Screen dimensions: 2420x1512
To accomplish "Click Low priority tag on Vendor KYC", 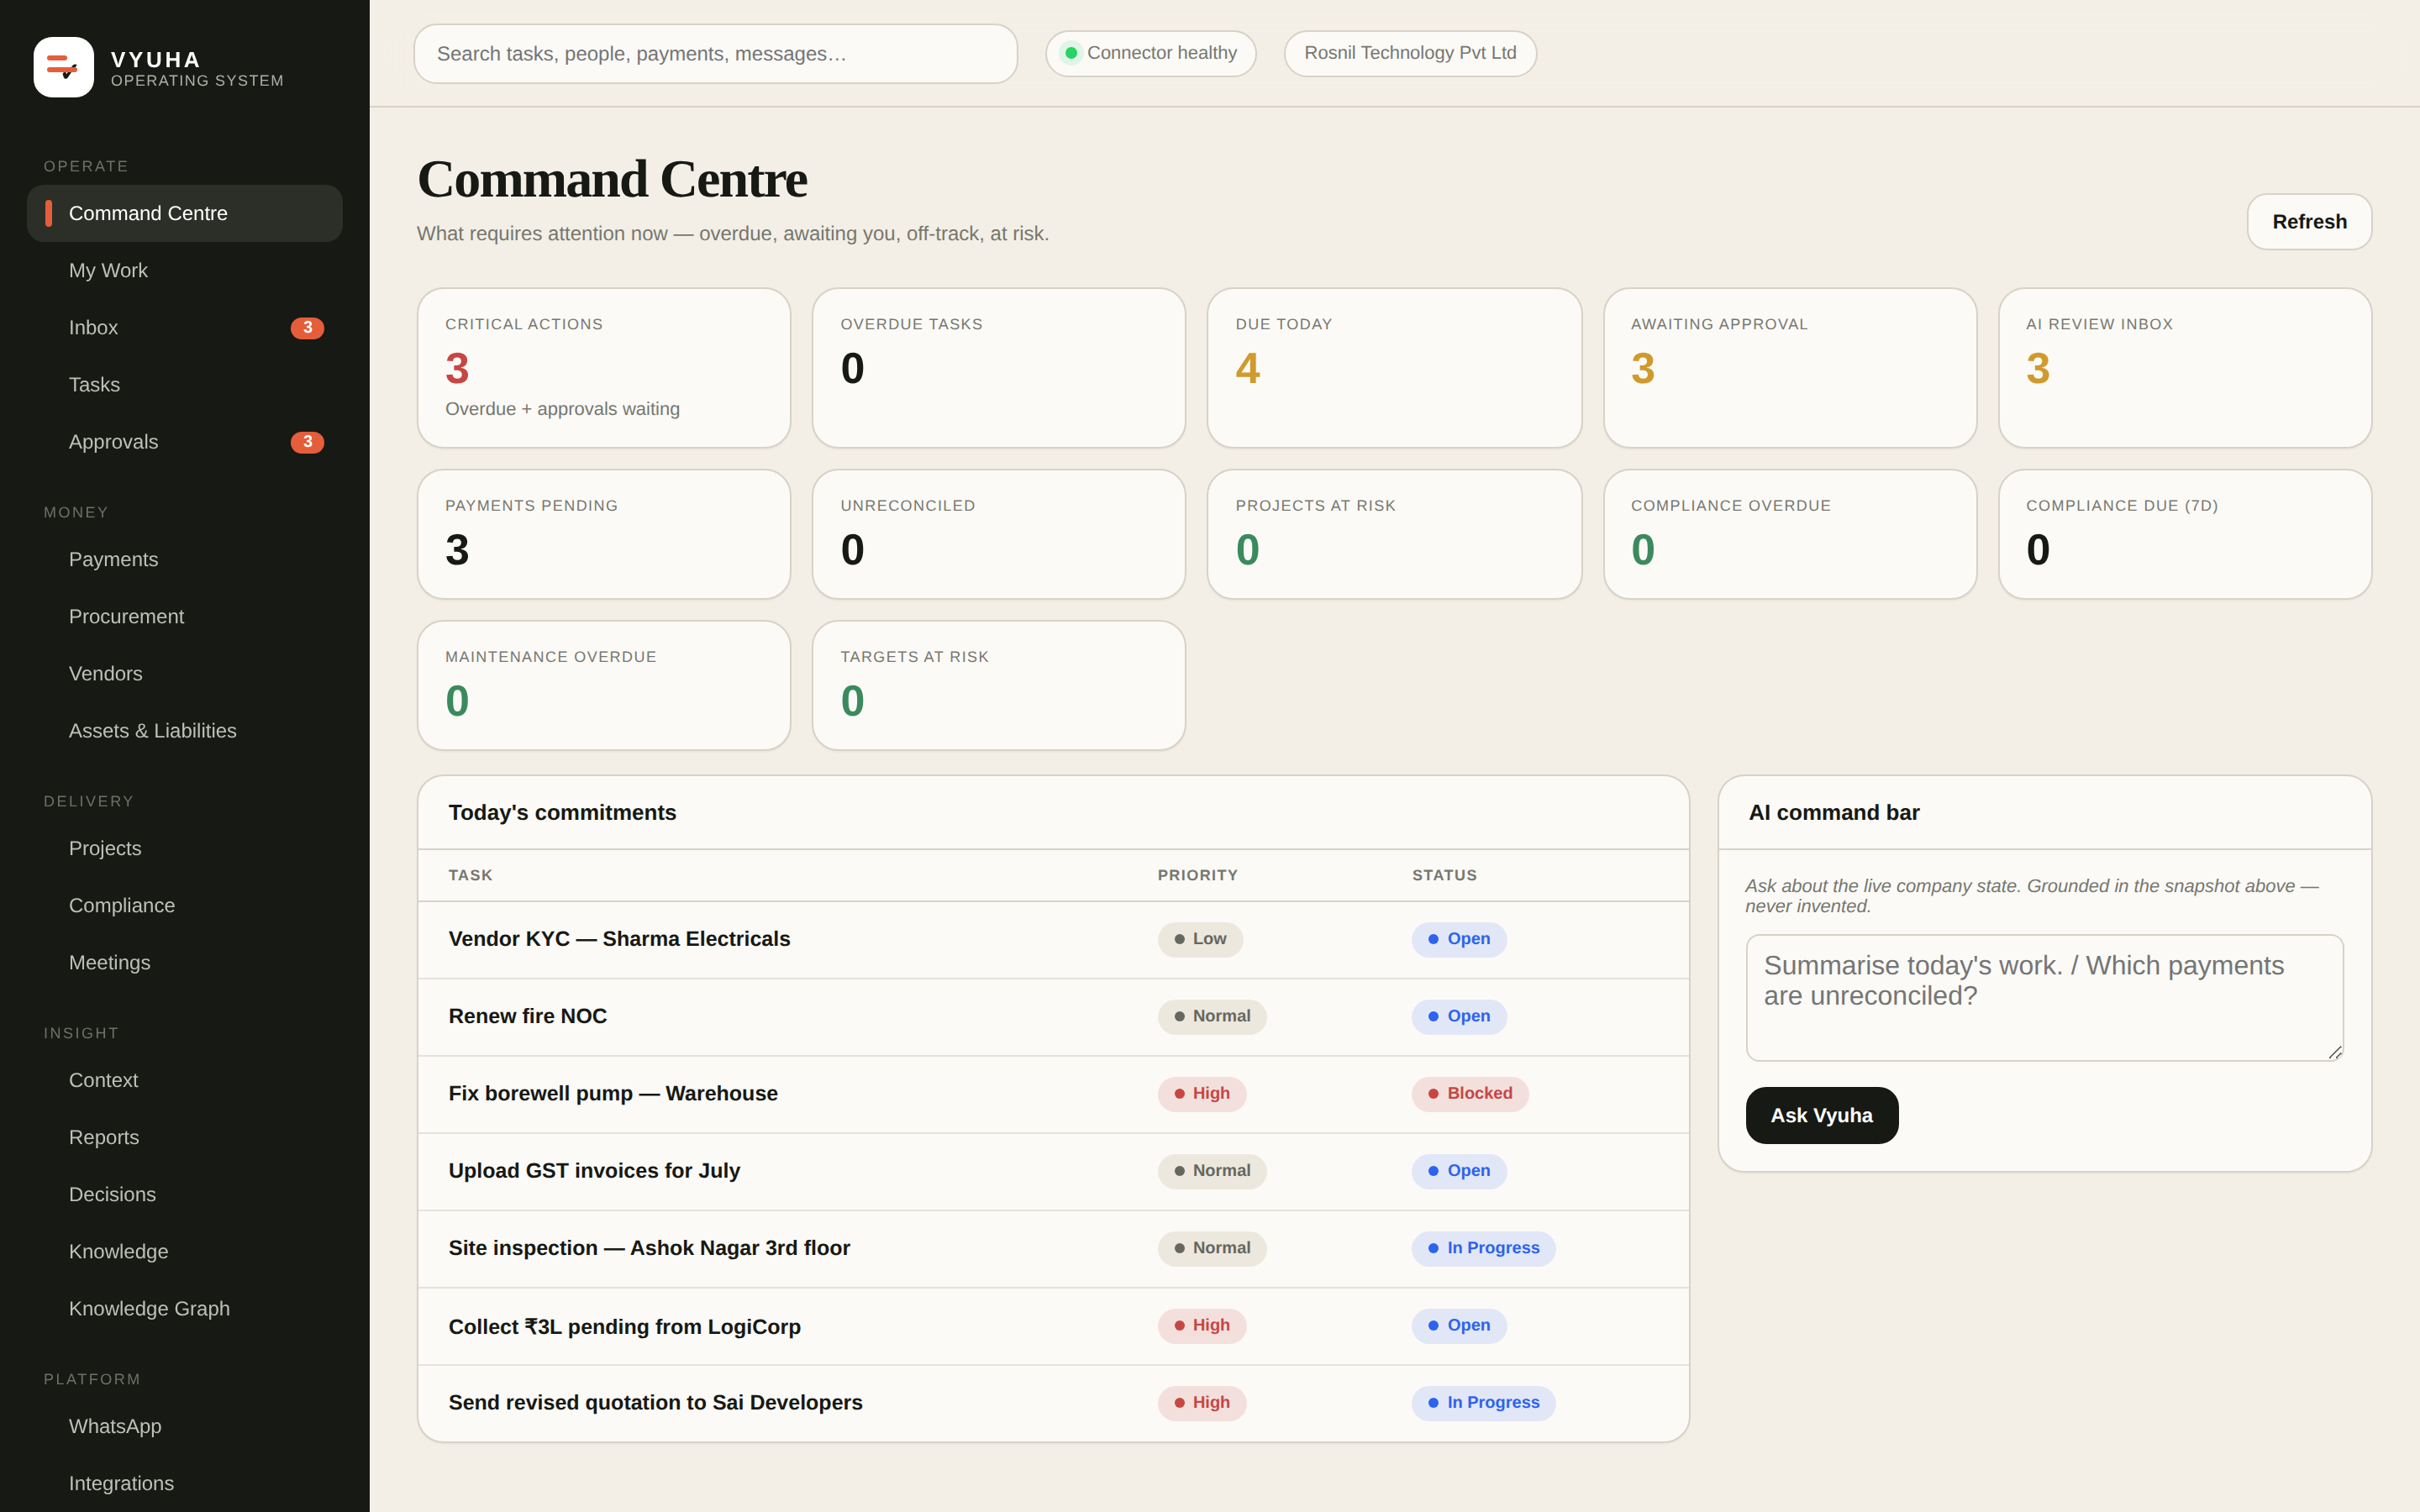I will pos(1200,939).
